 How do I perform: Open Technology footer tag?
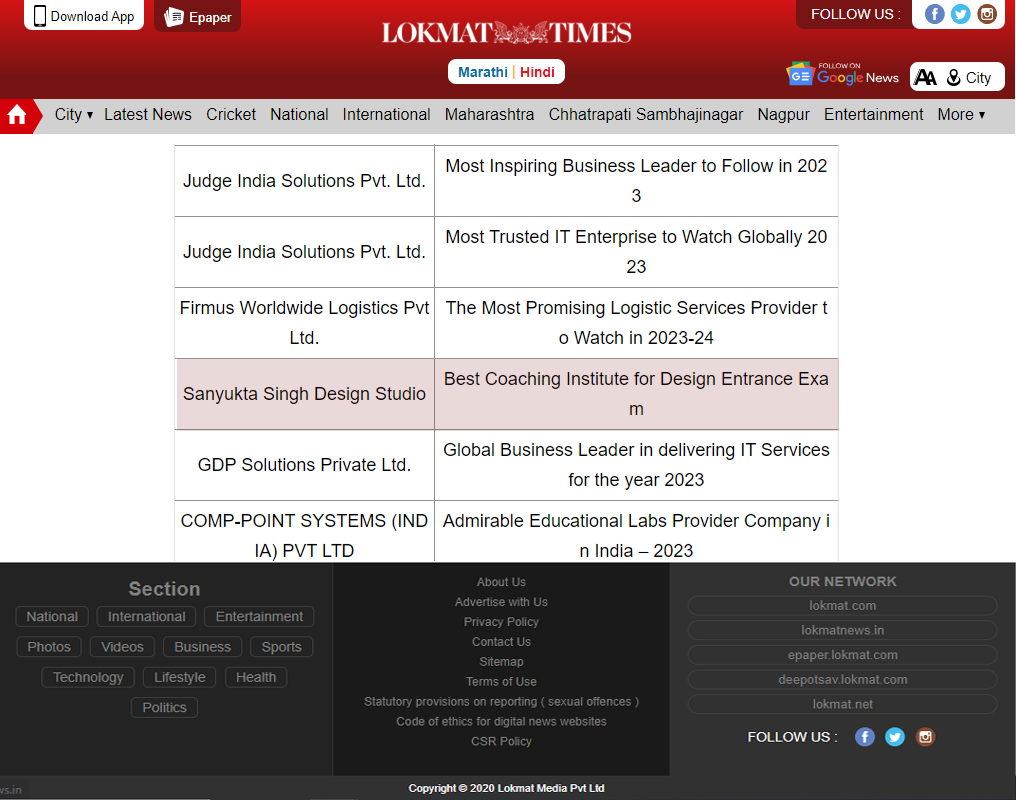point(88,678)
